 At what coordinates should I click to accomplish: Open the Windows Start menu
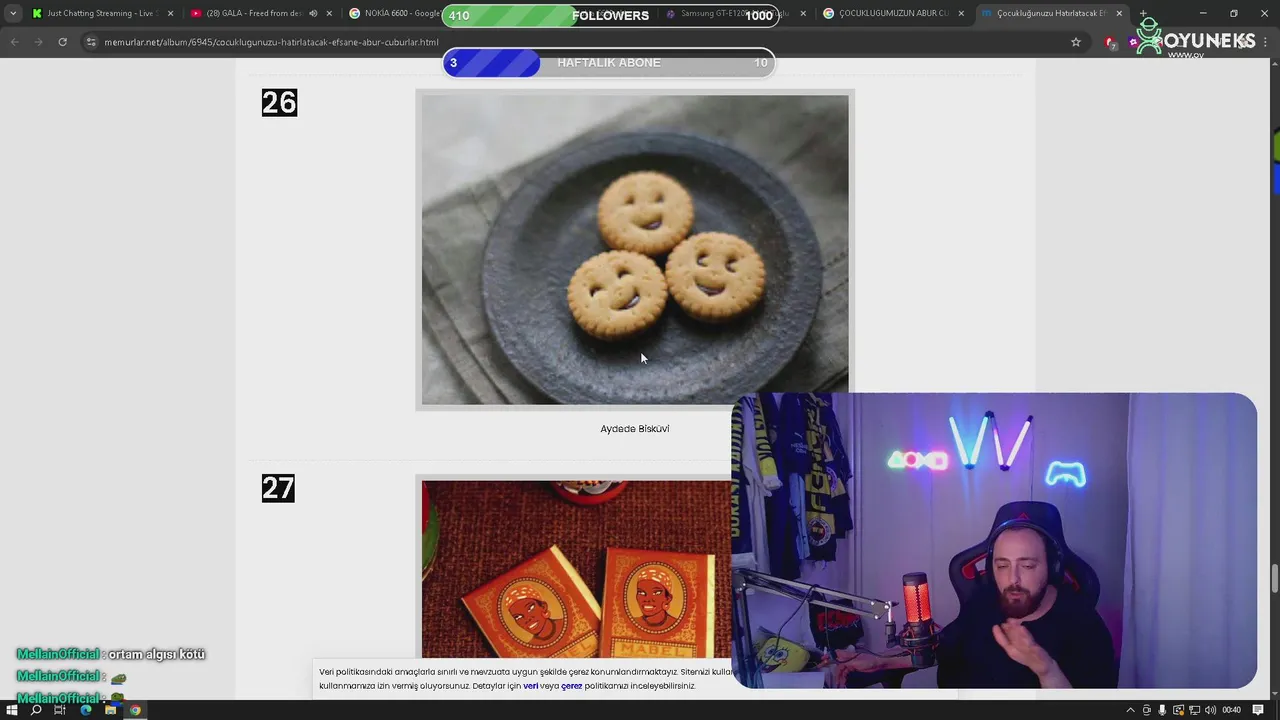click(x=12, y=710)
